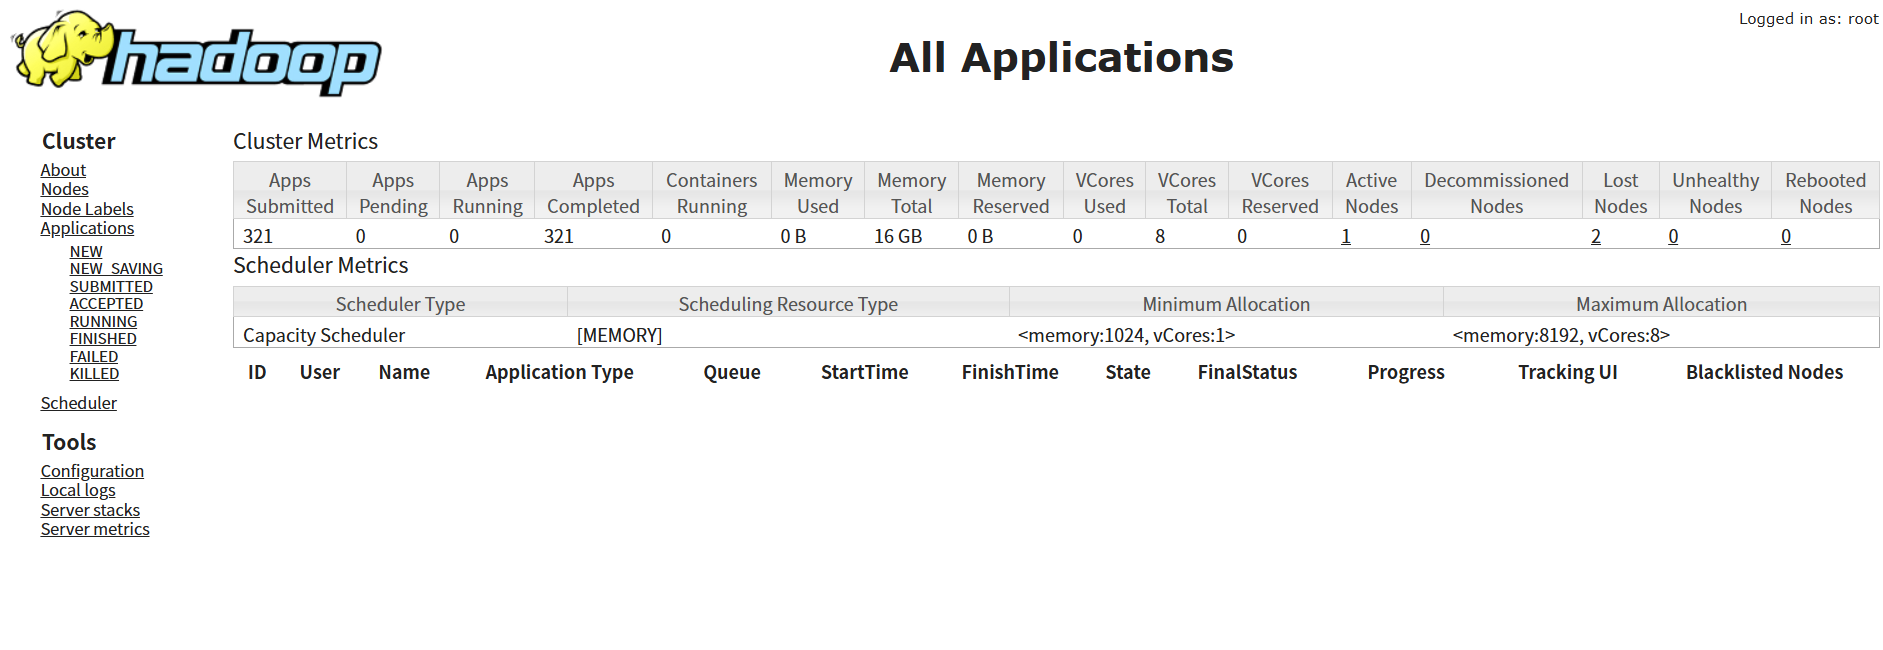The width and height of the screenshot is (1883, 650).
Task: Filter applications by FINISHED state
Action: (103, 339)
